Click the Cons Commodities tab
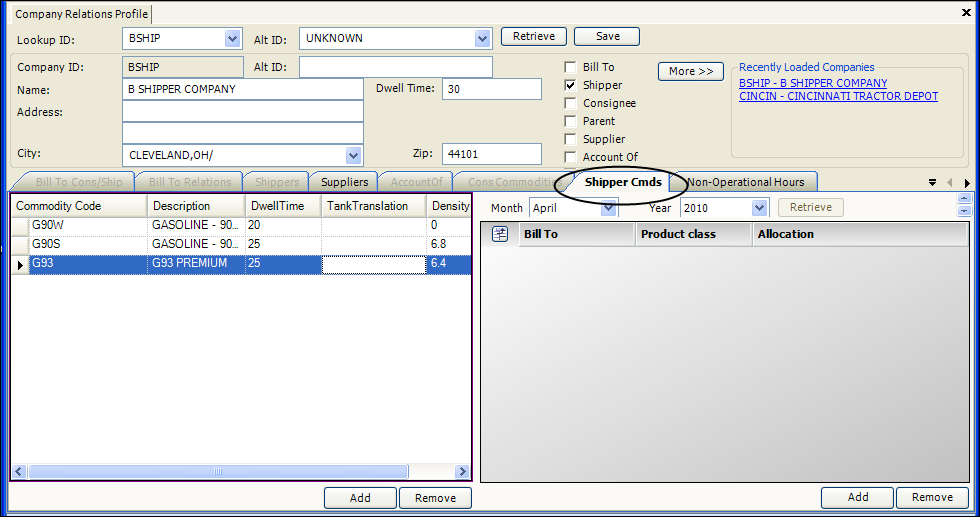980x517 pixels. pos(514,182)
